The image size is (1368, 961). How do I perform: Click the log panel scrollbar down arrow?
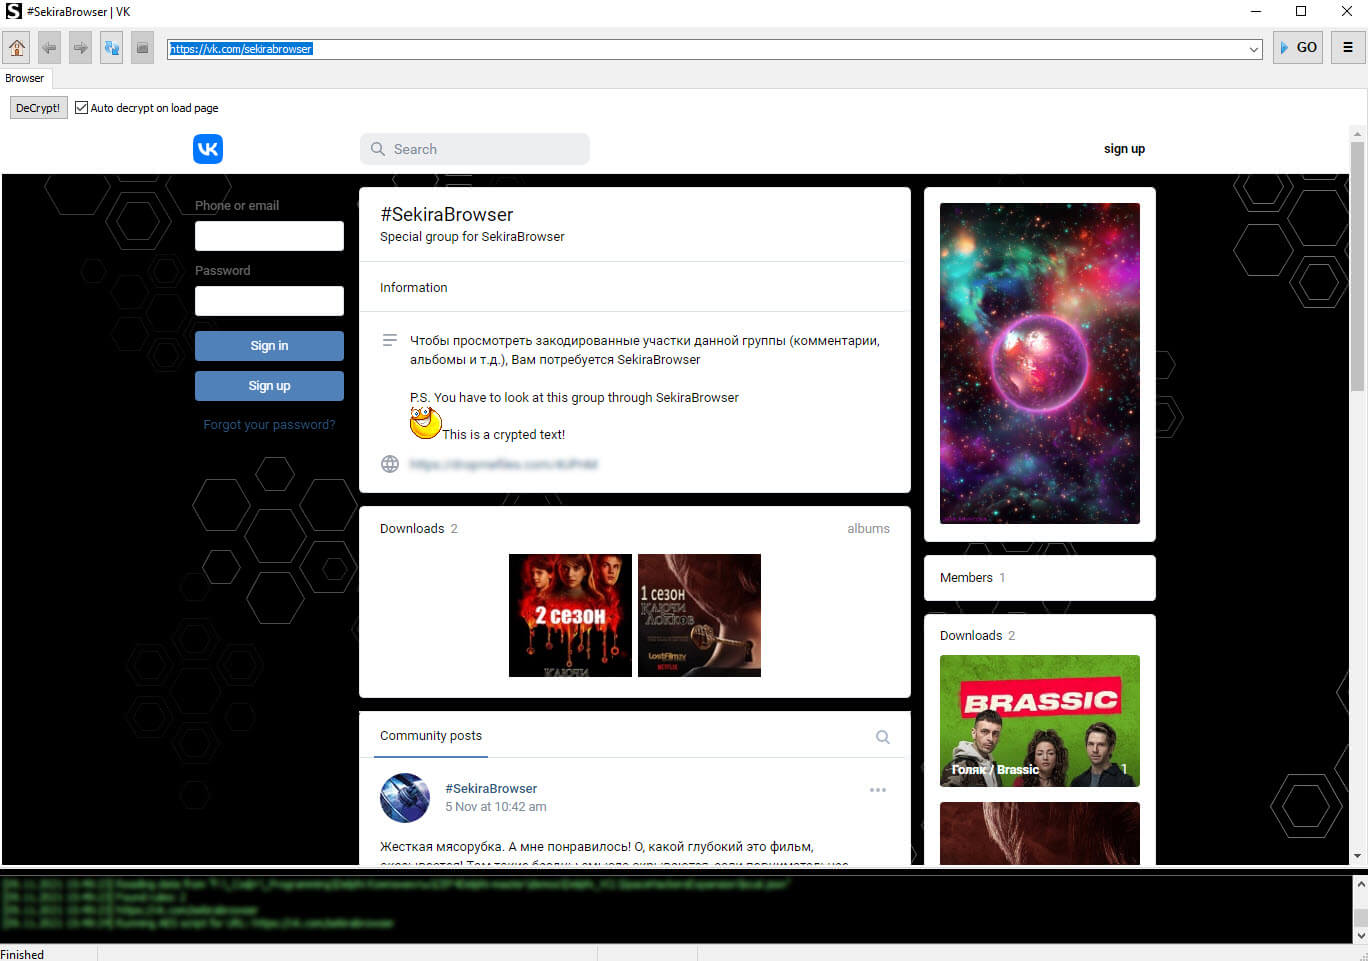click(1360, 935)
